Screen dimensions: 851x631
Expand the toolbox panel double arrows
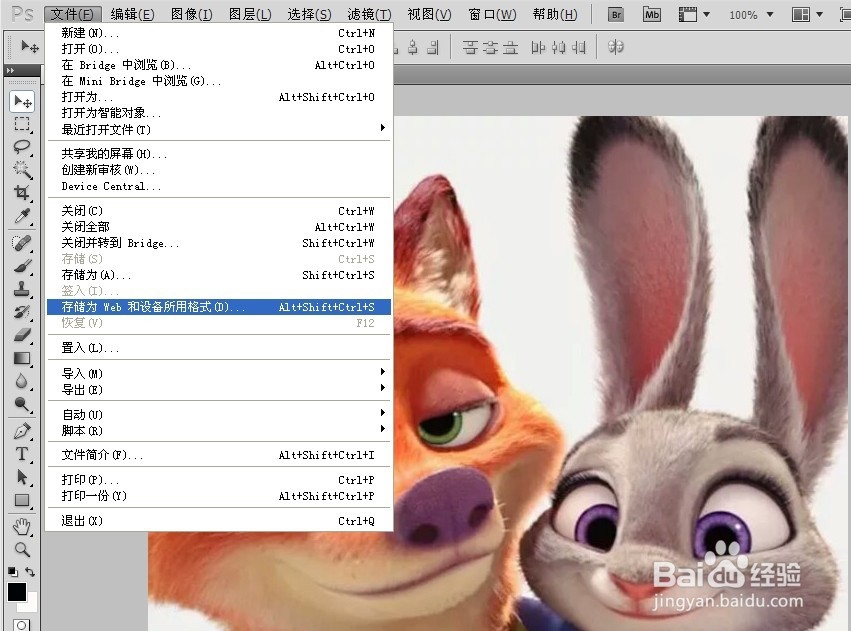tap(10, 71)
